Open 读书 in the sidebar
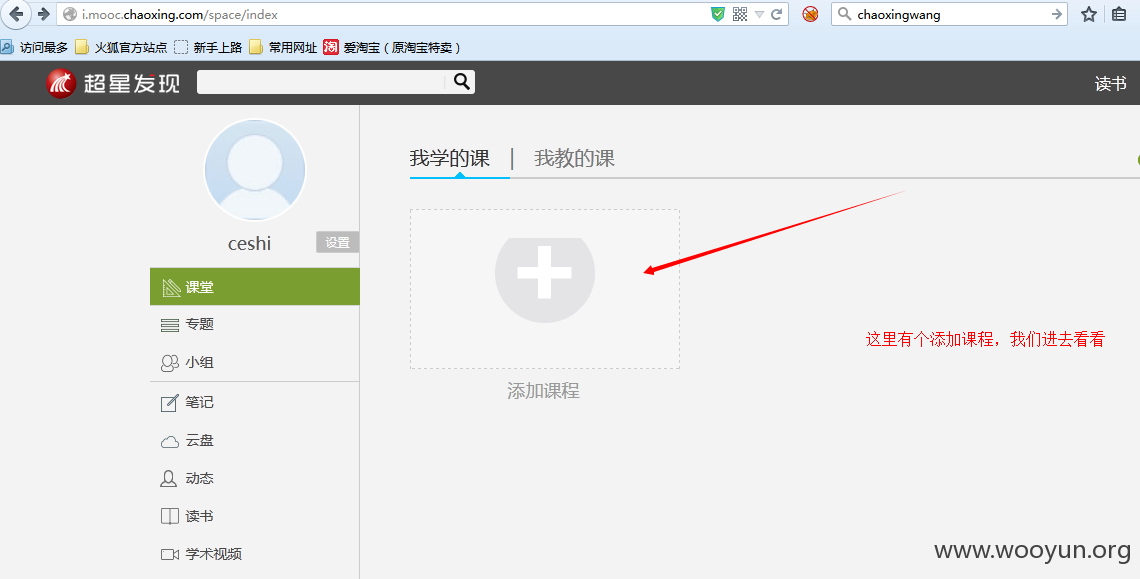 point(254,516)
